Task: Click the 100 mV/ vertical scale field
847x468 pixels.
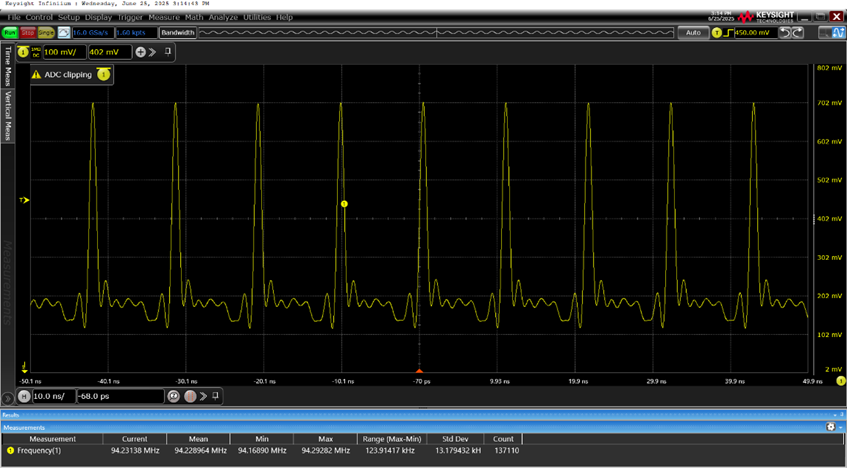Action: [x=64, y=52]
